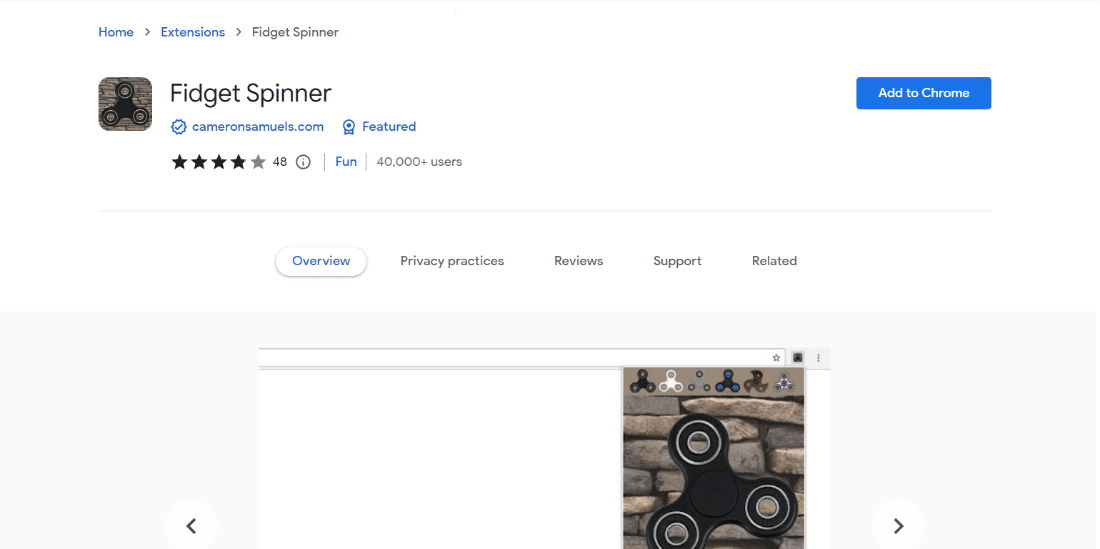Click the Fidget Spinner extension icon
1100x549 pixels.
(125, 104)
